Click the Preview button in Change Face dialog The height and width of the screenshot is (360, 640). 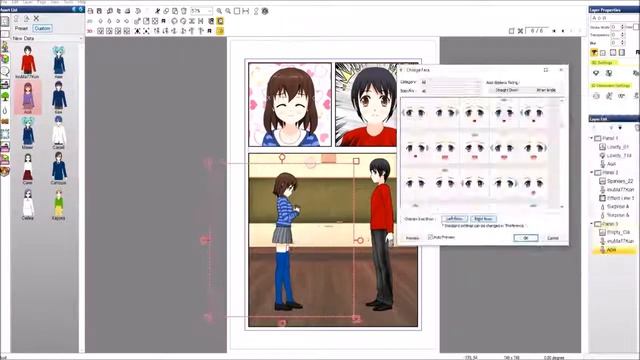click(412, 238)
